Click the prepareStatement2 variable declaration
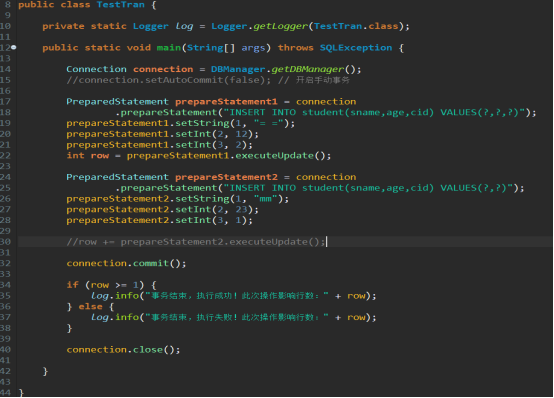 226,177
